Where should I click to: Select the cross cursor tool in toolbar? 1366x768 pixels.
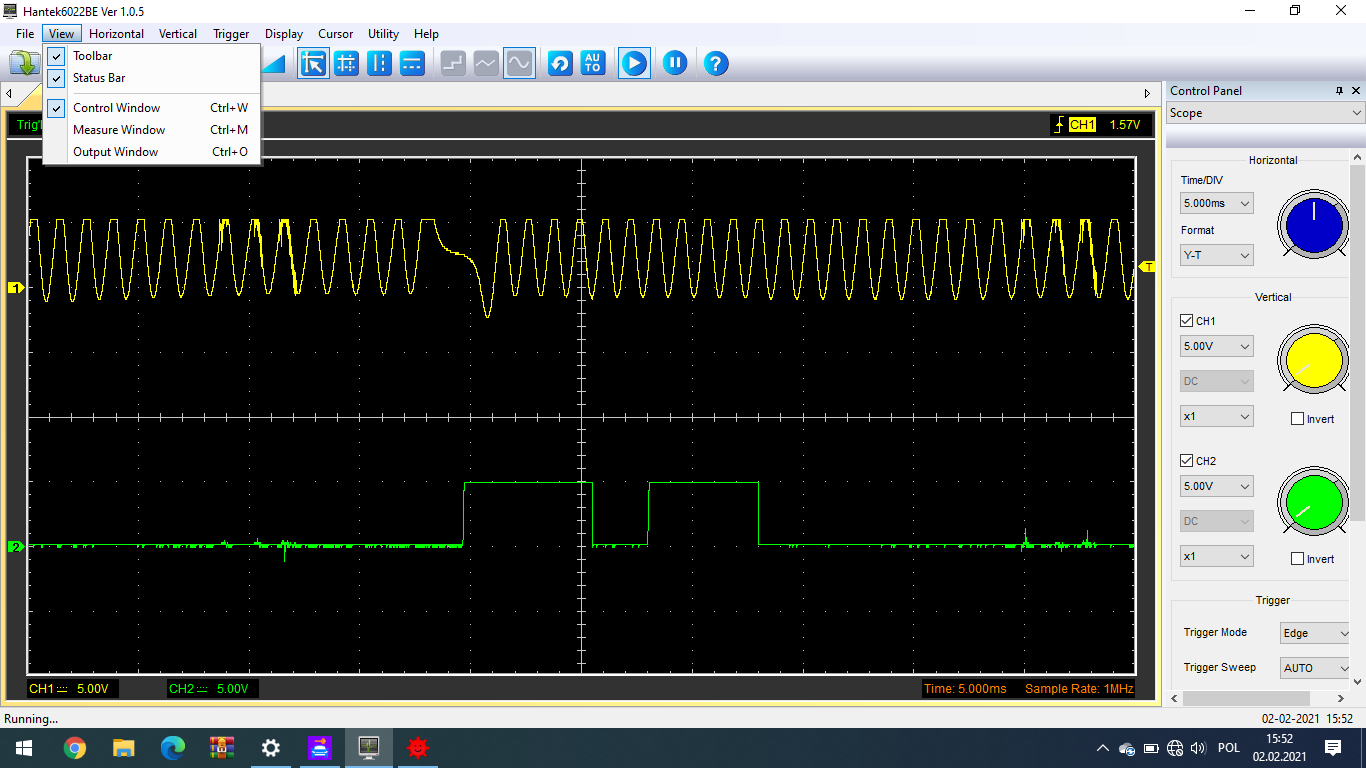(346, 64)
